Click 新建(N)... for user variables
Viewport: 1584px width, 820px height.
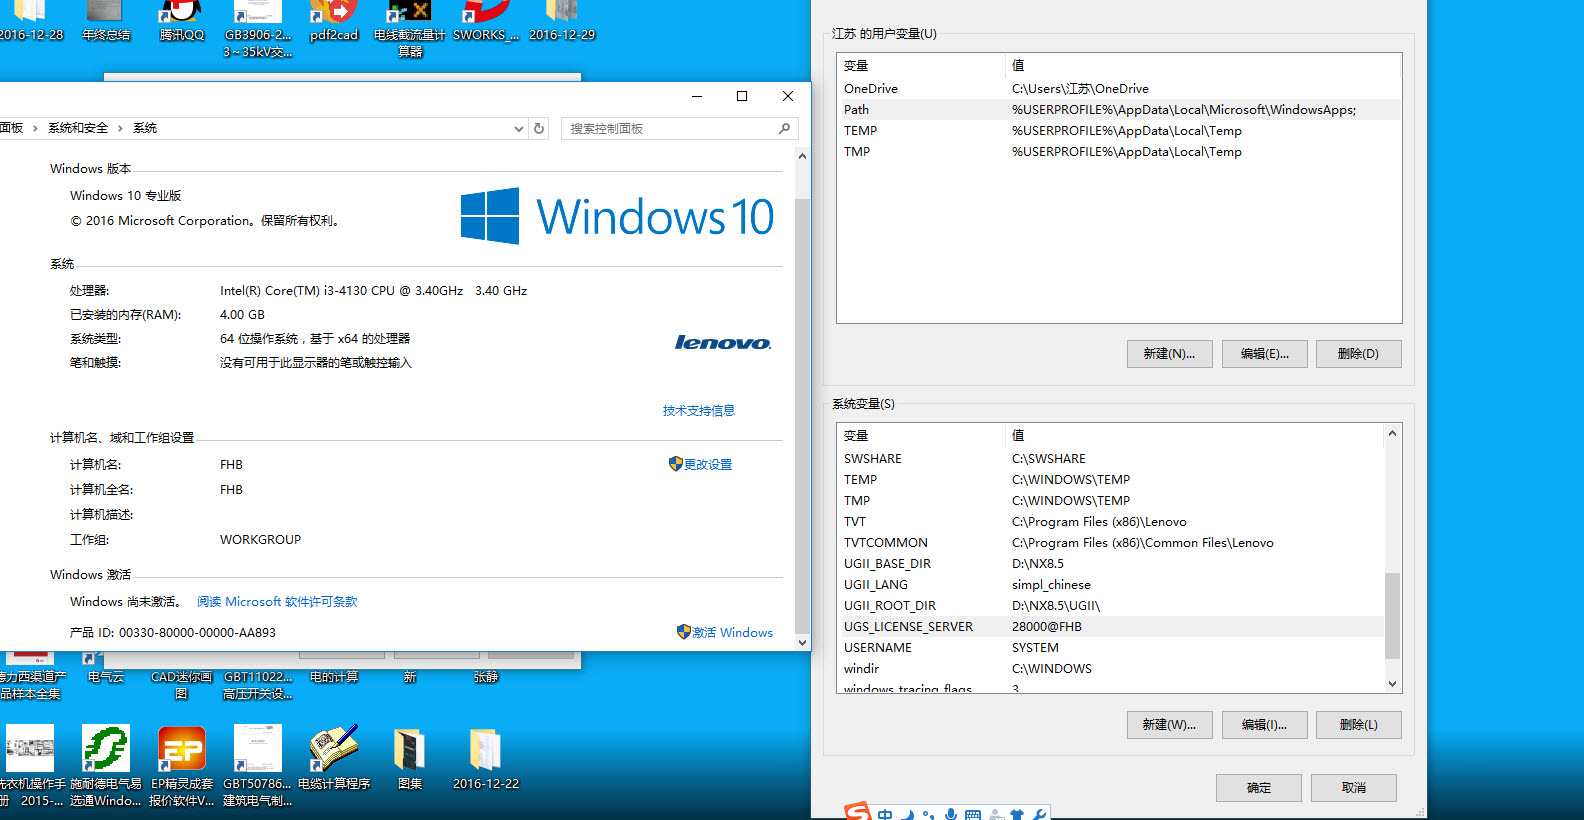click(x=1169, y=354)
